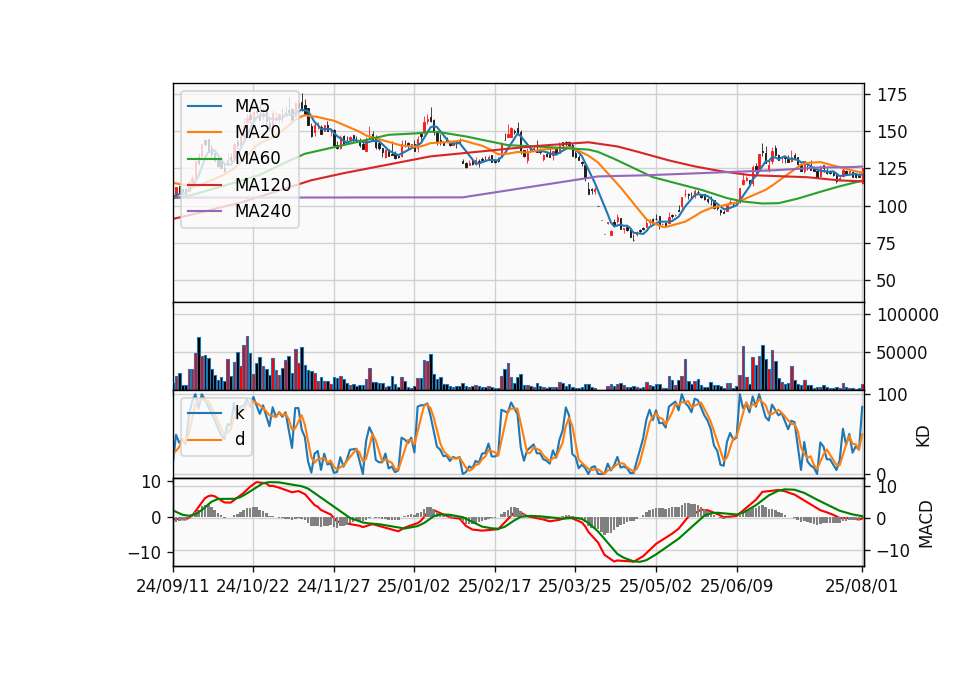Click the 50 price axis label
Viewport: 960px width, 690px height.
pos(887,281)
